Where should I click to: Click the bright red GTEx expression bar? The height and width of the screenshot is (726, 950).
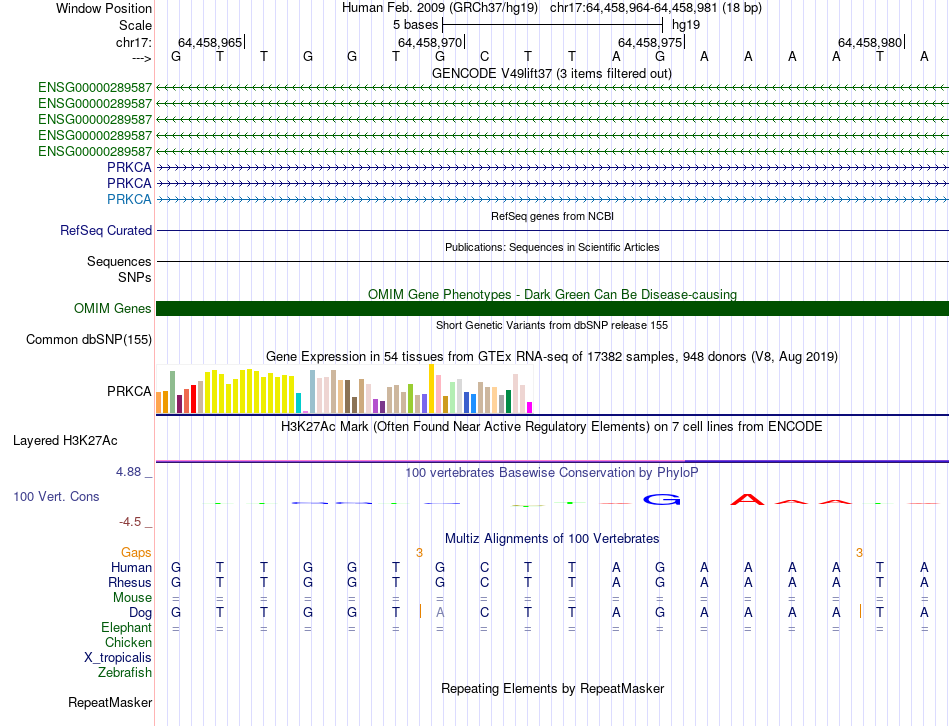tap(193, 399)
